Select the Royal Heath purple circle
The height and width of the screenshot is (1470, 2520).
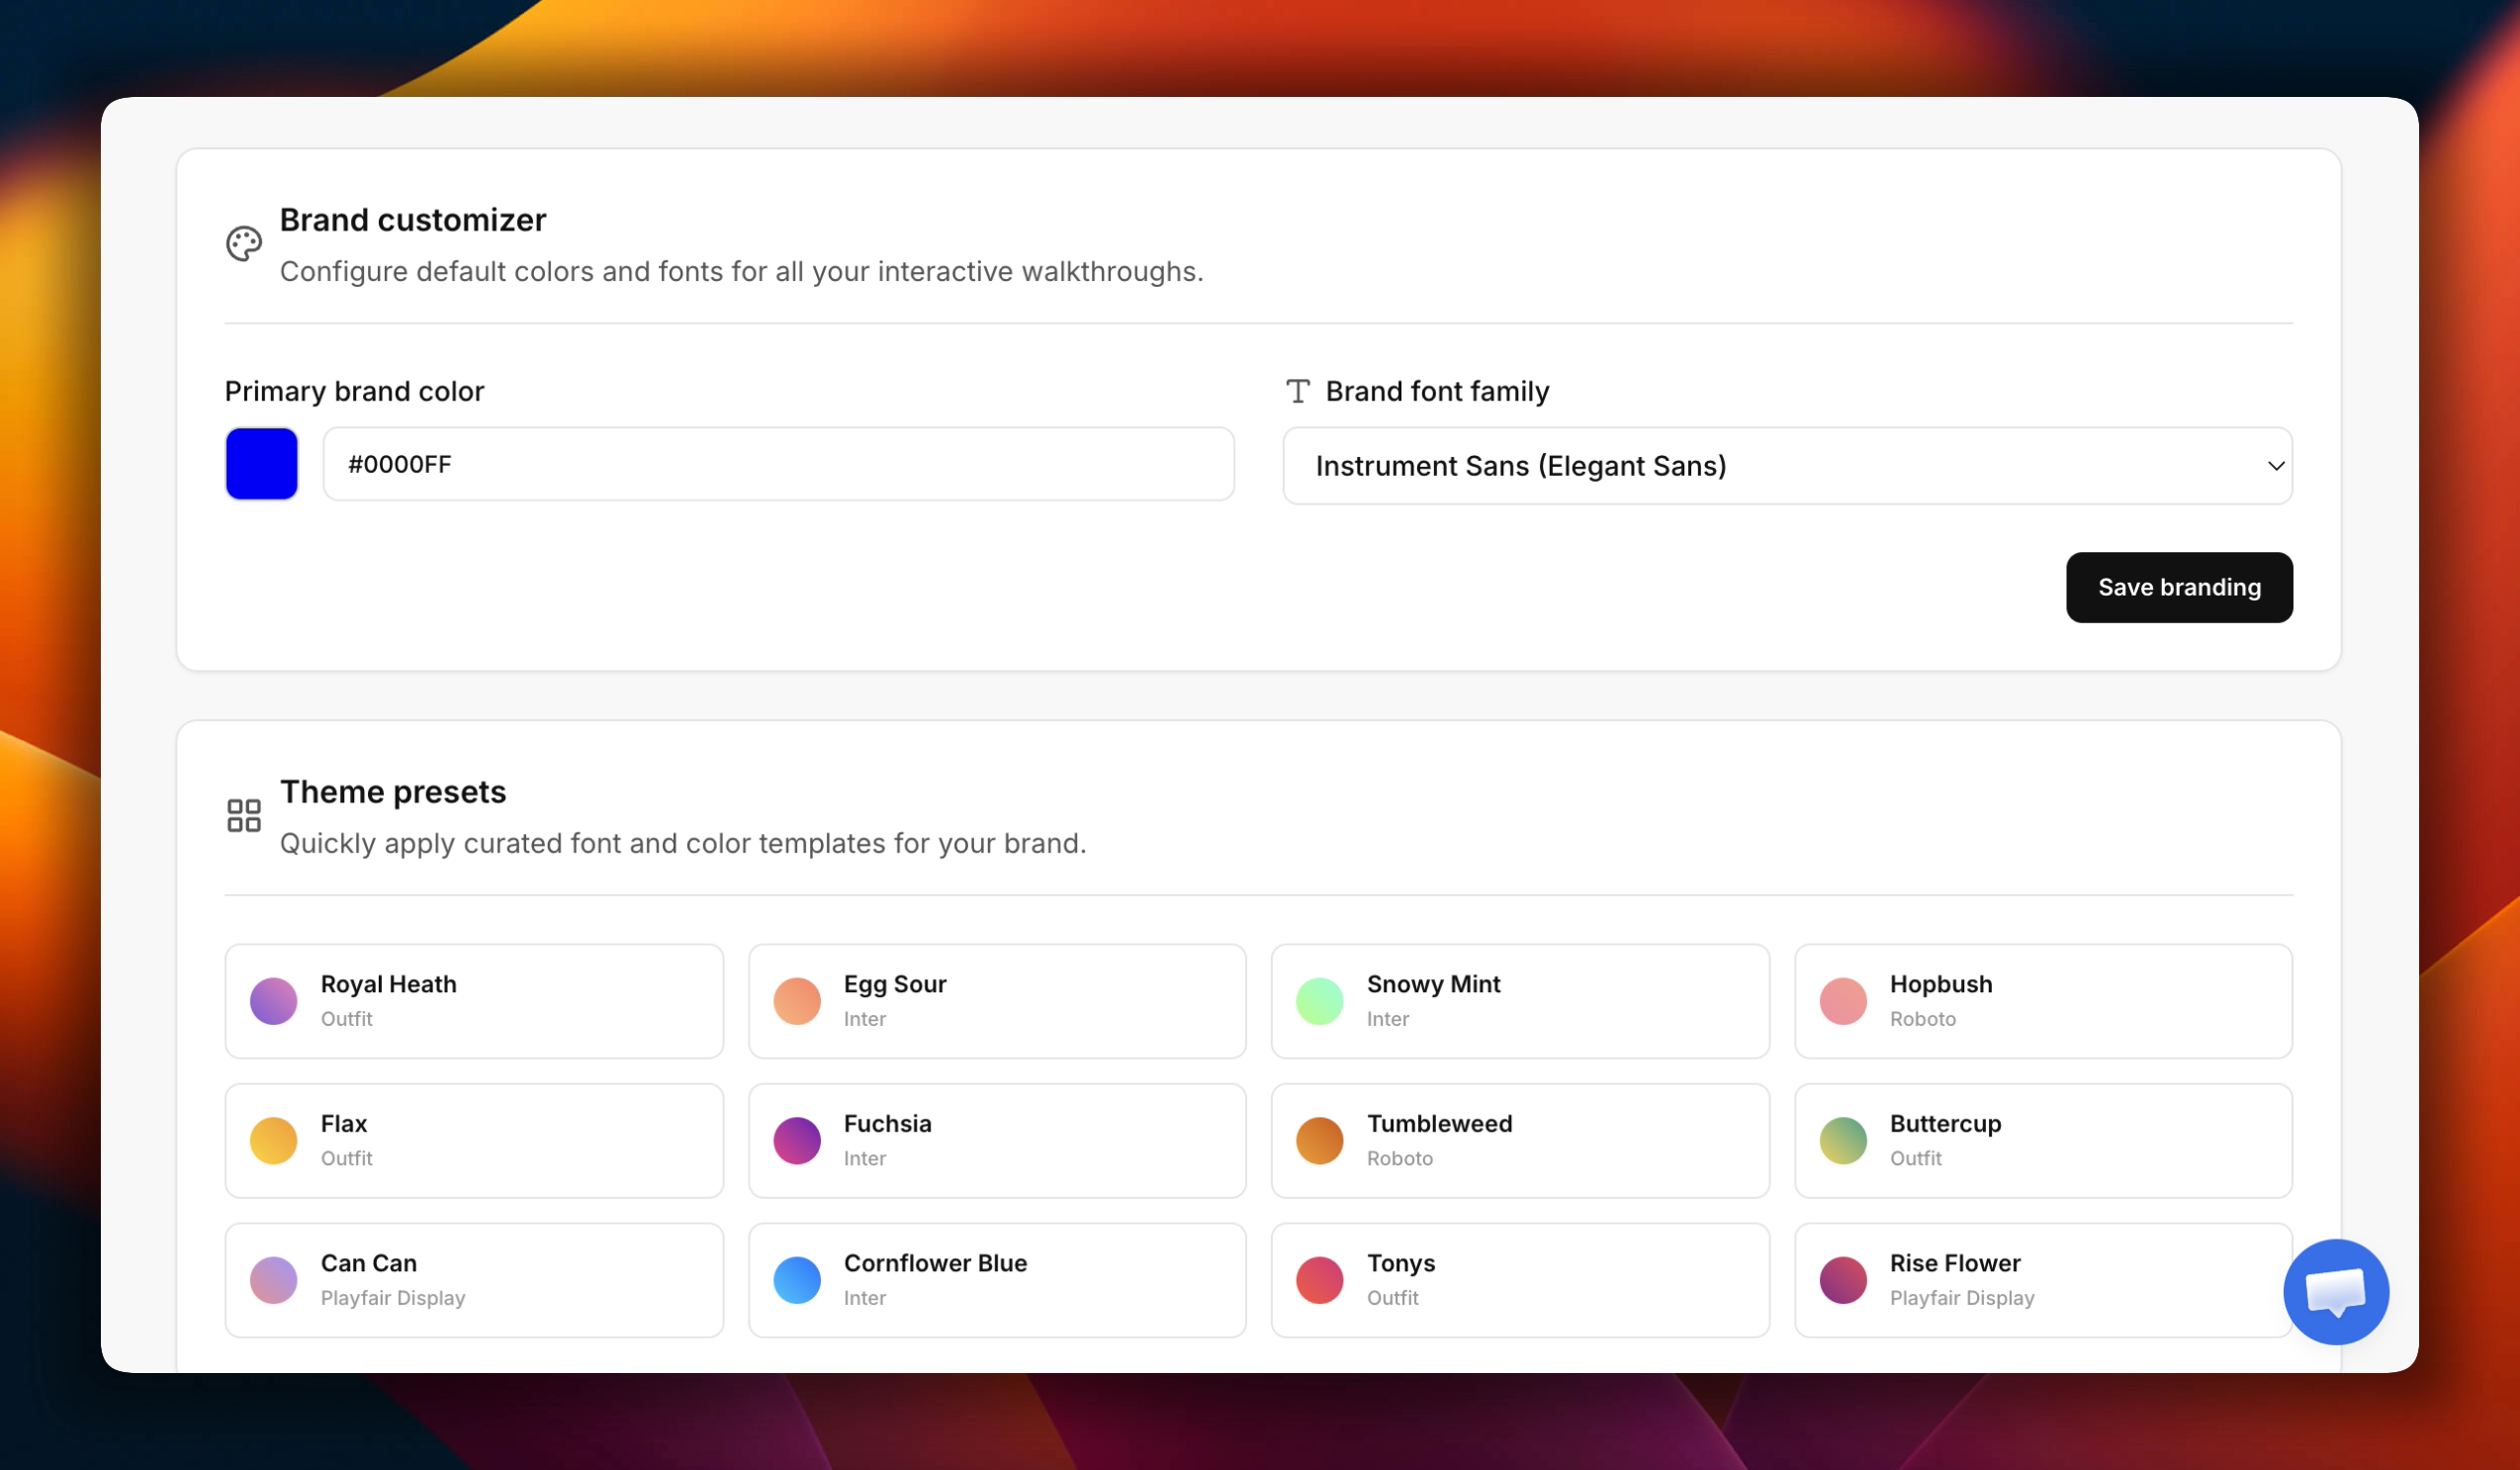pos(273,1001)
